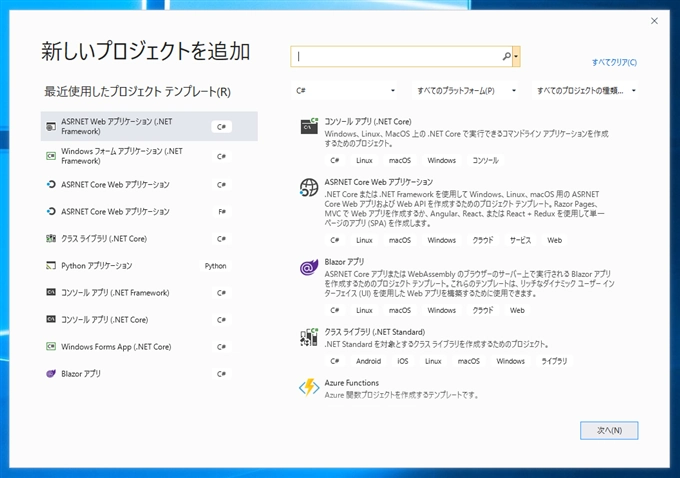Click the ASP.NET Core Web アプリケーション globe icon in results
The height and width of the screenshot is (478, 680).
[x=309, y=187]
